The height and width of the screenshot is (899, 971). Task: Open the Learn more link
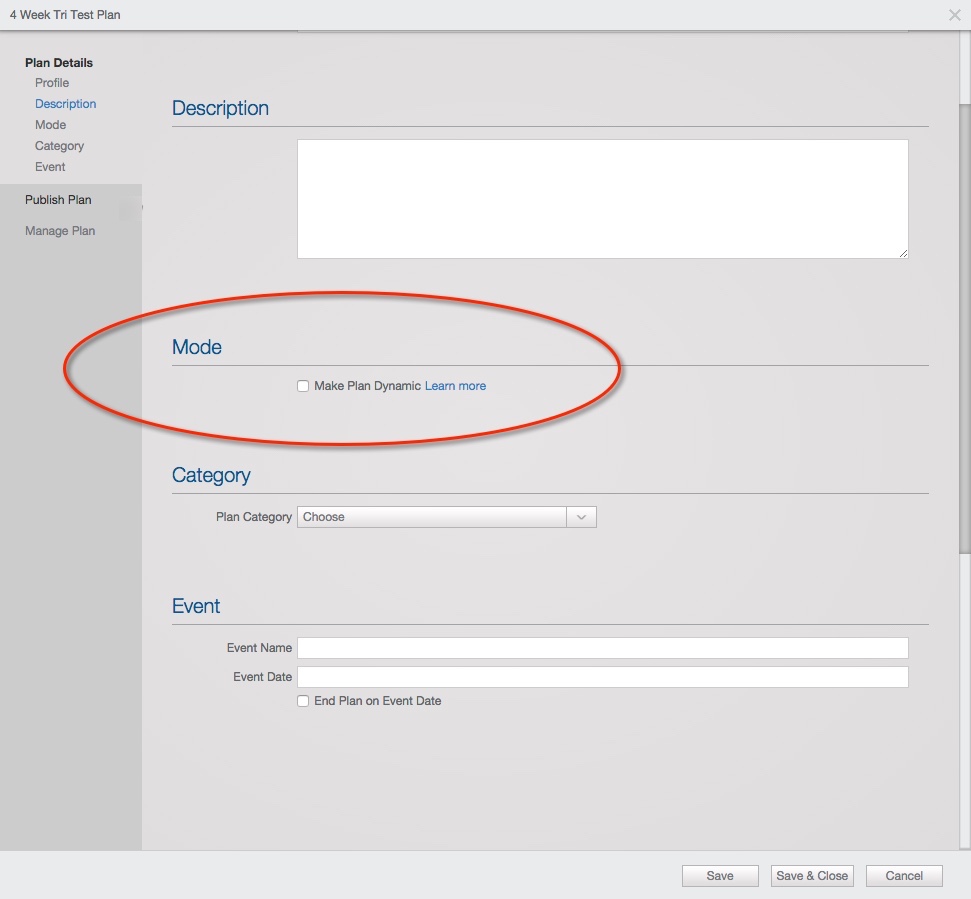[455, 386]
